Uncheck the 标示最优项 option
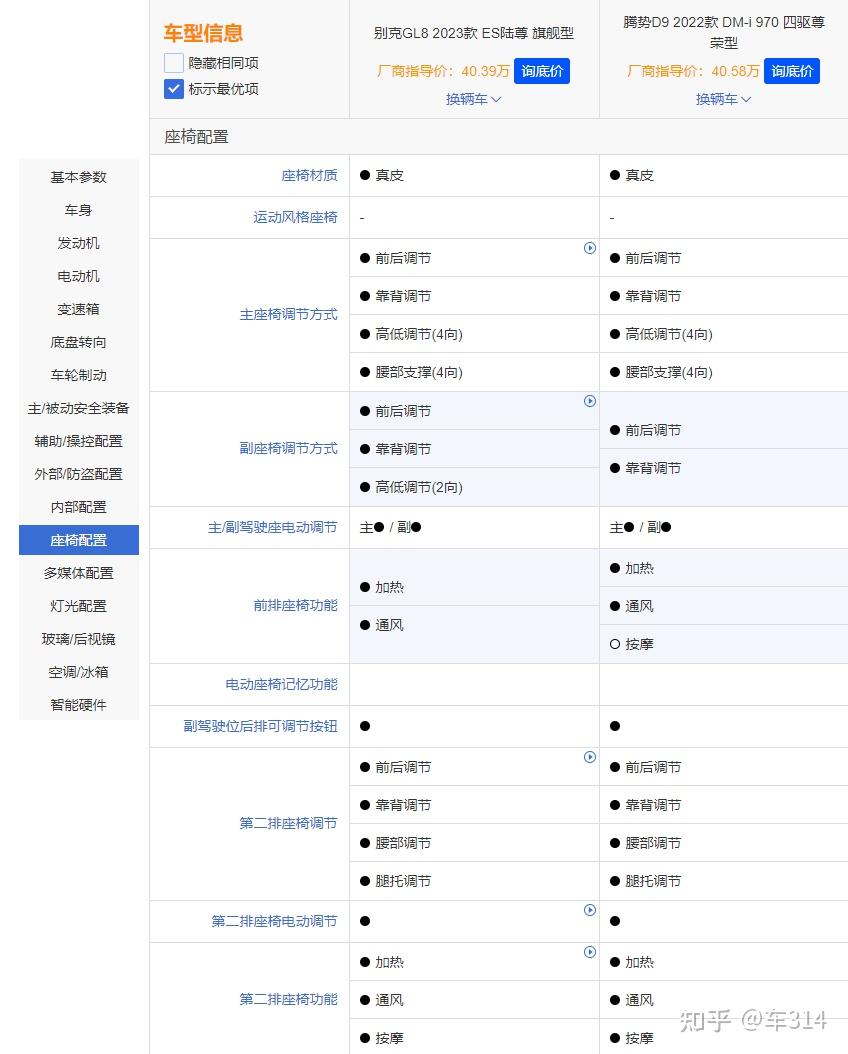Screen dimensions: 848x1054 [173, 88]
